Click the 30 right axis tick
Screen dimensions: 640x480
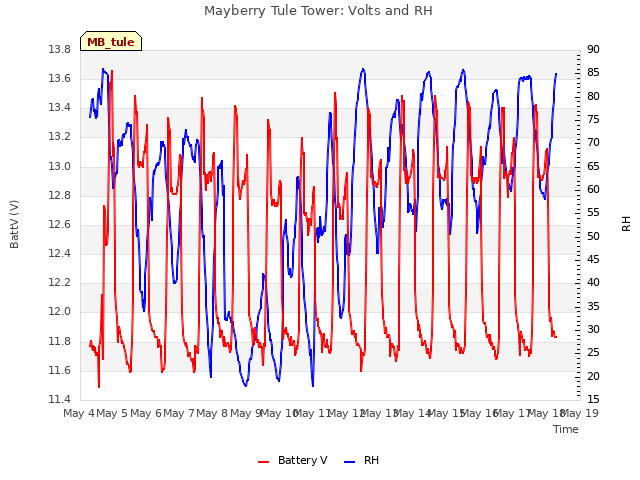(x=593, y=329)
